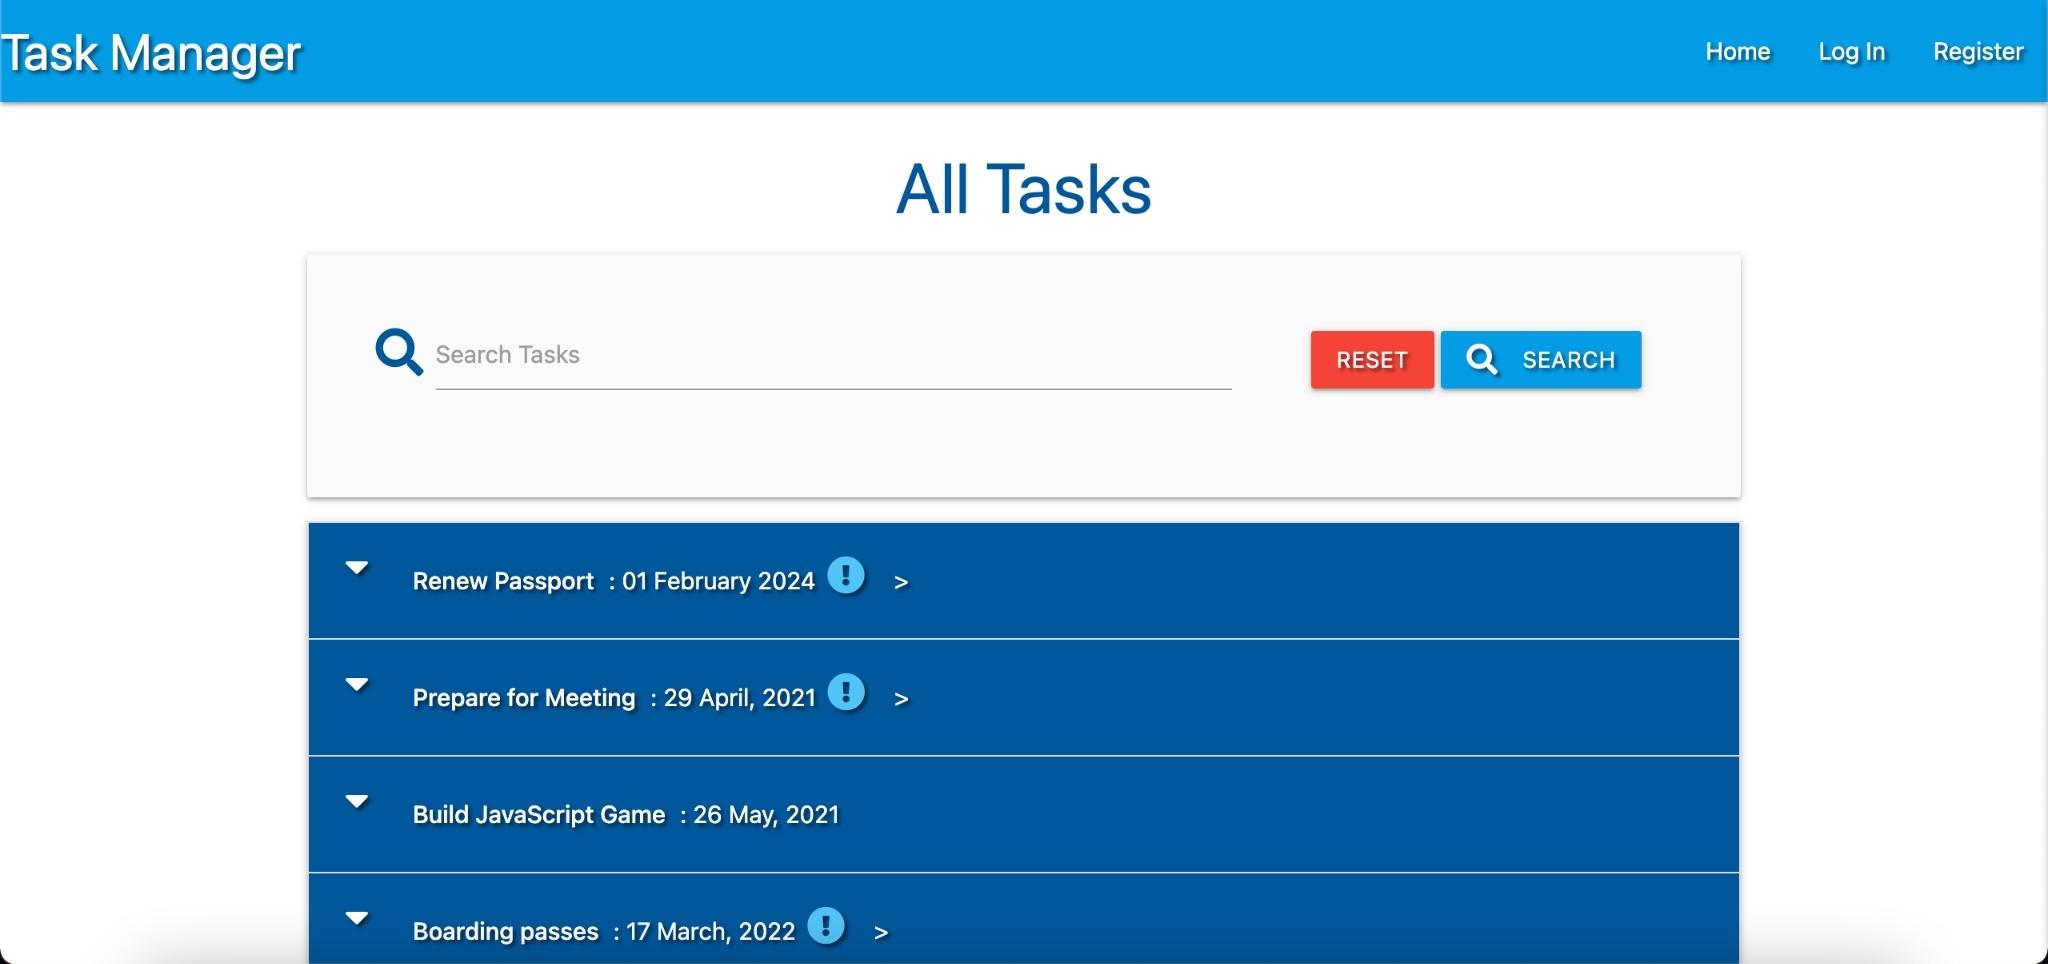Open the Register page
The height and width of the screenshot is (964, 2048).
1978,52
